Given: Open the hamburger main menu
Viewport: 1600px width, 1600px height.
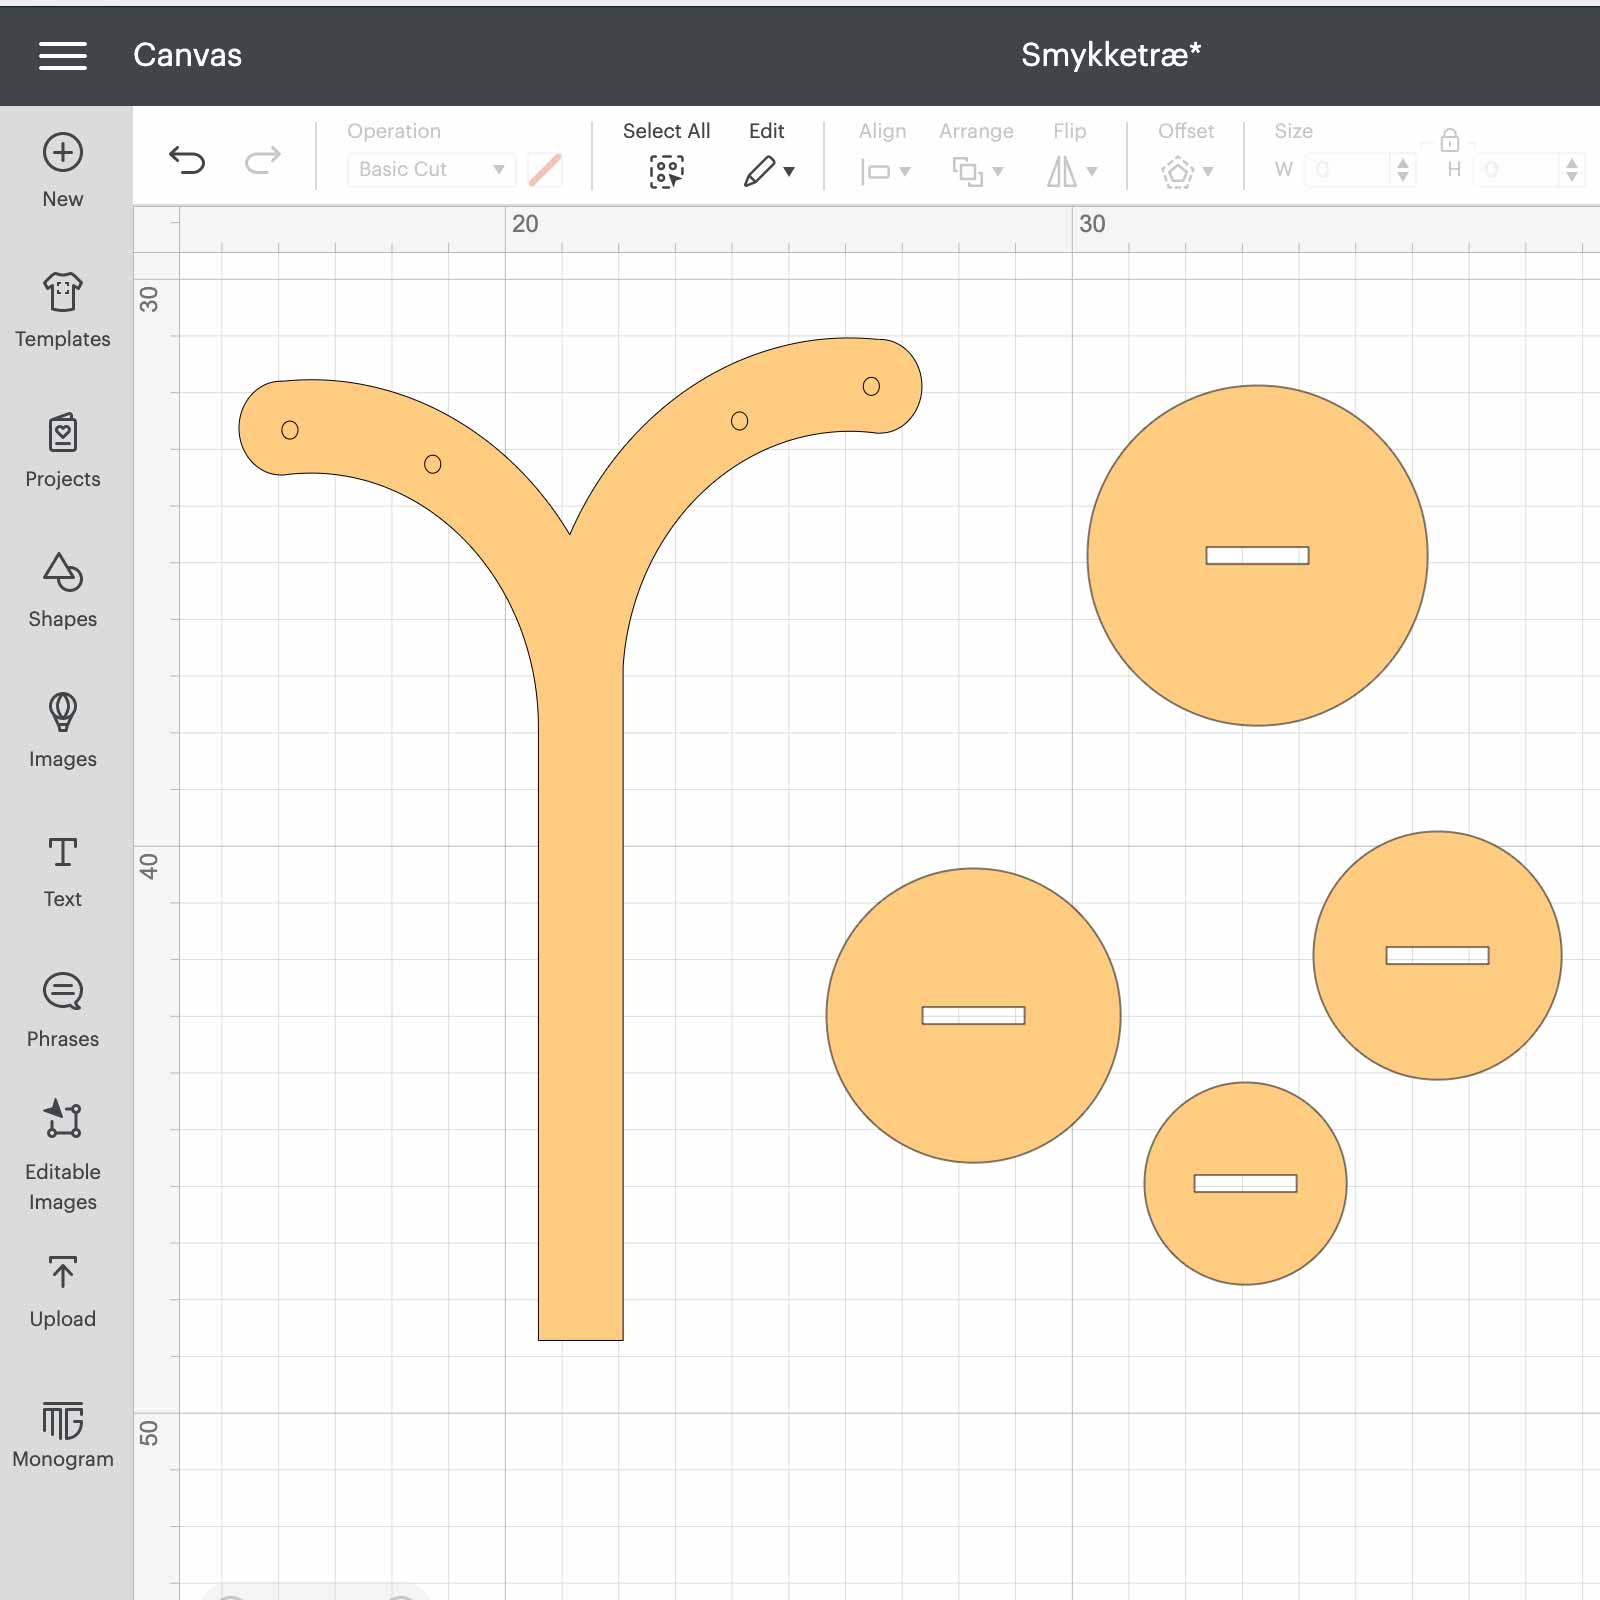Looking at the screenshot, I should coord(62,56).
